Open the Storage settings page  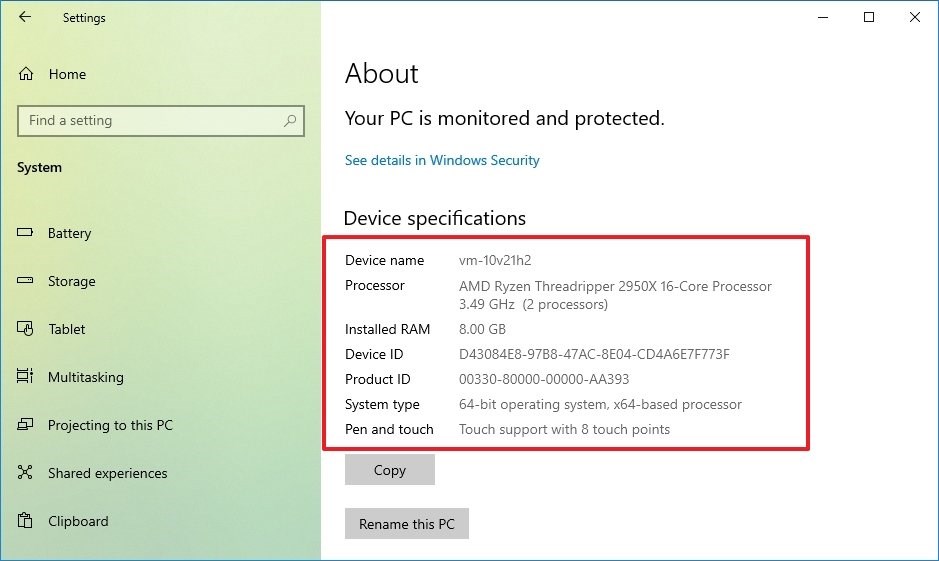(72, 281)
